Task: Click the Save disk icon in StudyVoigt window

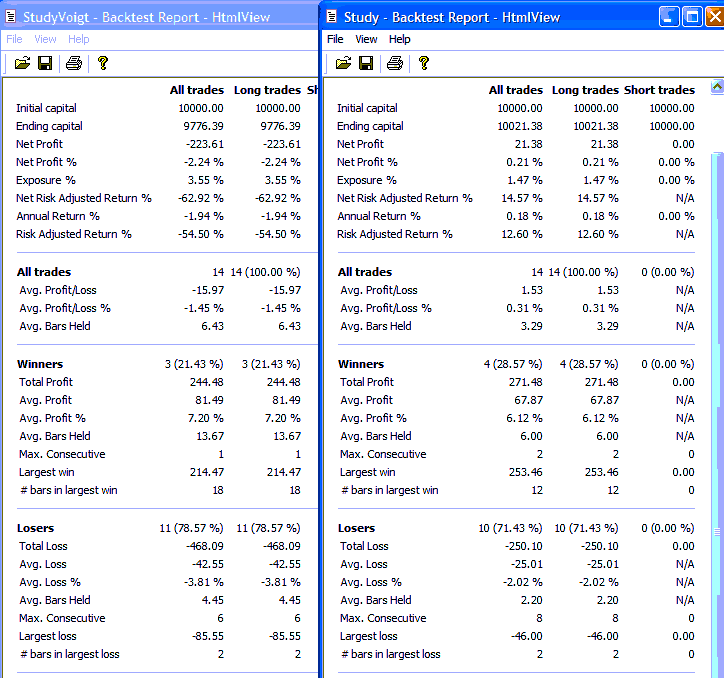Action: (x=45, y=63)
